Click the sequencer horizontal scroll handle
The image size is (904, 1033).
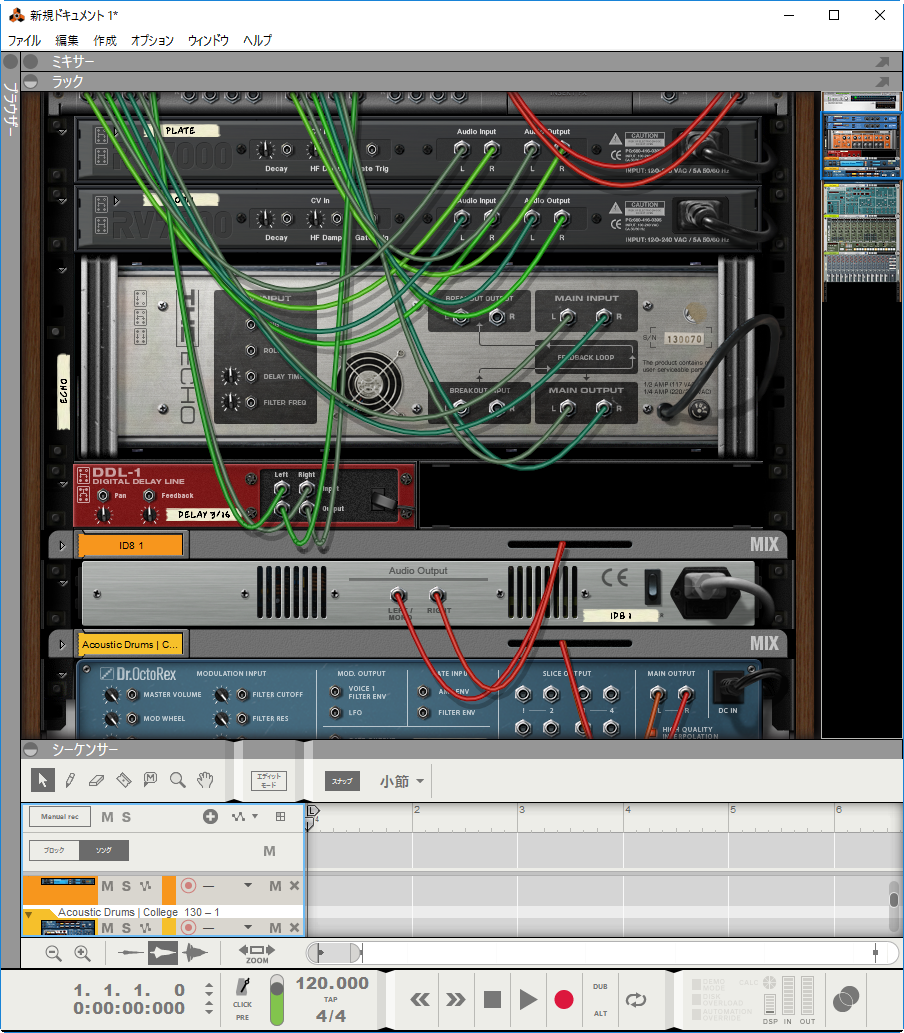335,953
